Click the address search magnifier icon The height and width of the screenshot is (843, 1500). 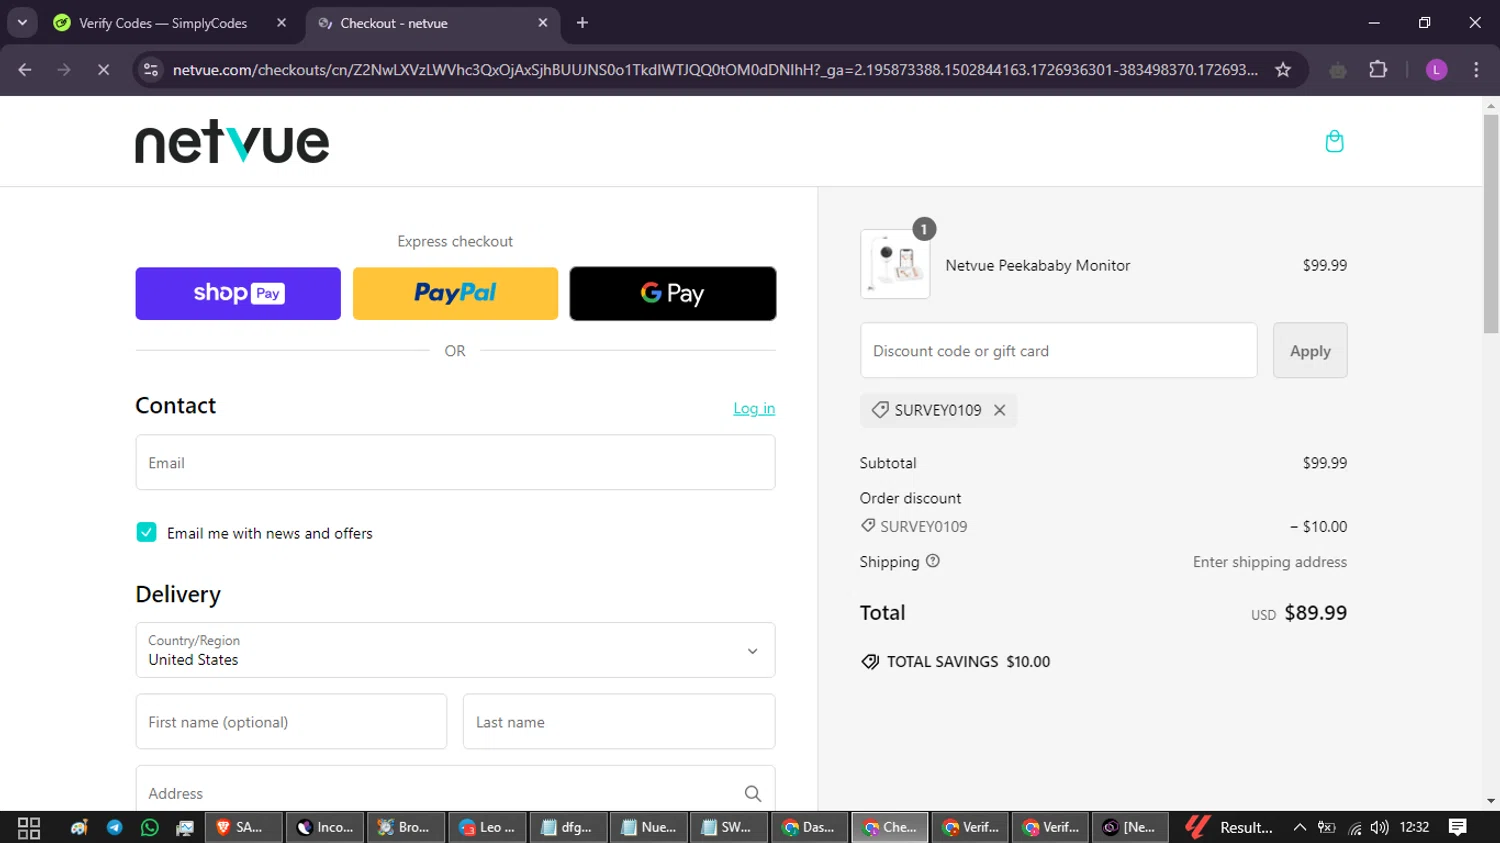[x=753, y=793]
